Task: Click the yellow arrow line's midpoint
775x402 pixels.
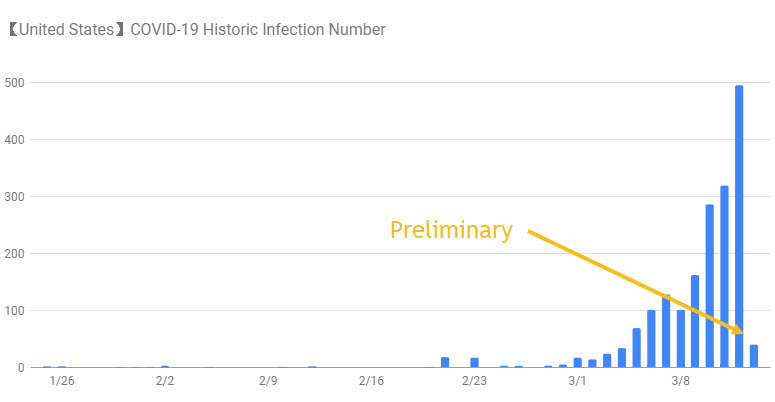Action: tap(636, 282)
